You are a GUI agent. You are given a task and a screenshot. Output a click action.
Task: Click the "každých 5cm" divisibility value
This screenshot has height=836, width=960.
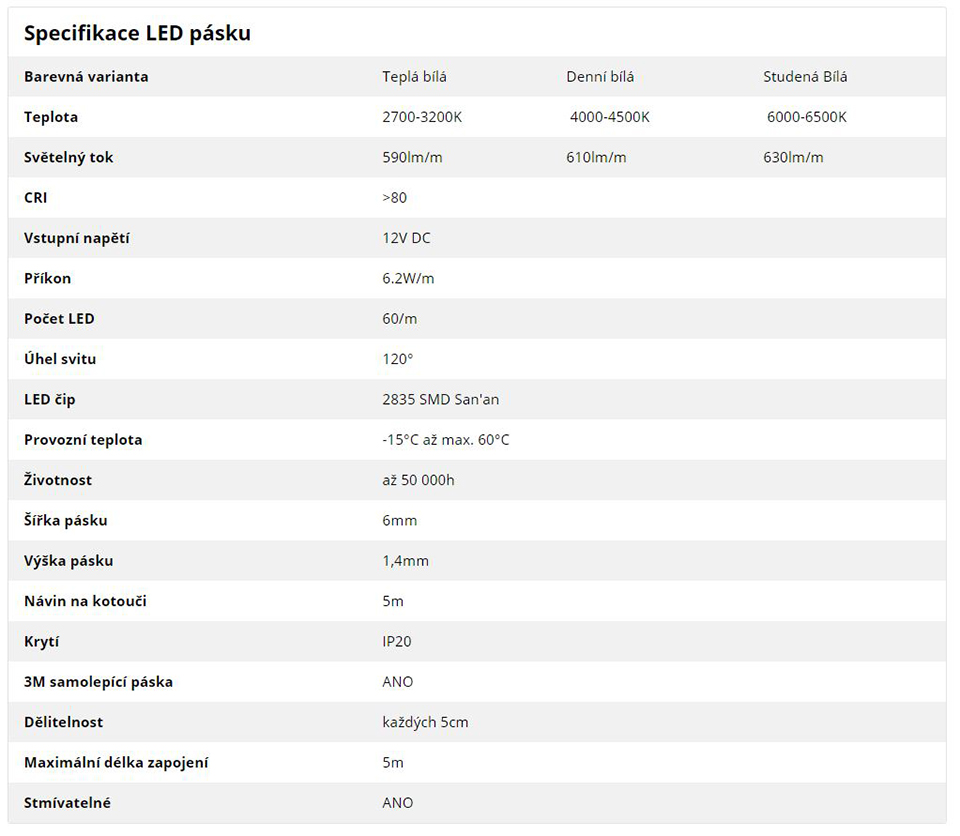coord(425,722)
